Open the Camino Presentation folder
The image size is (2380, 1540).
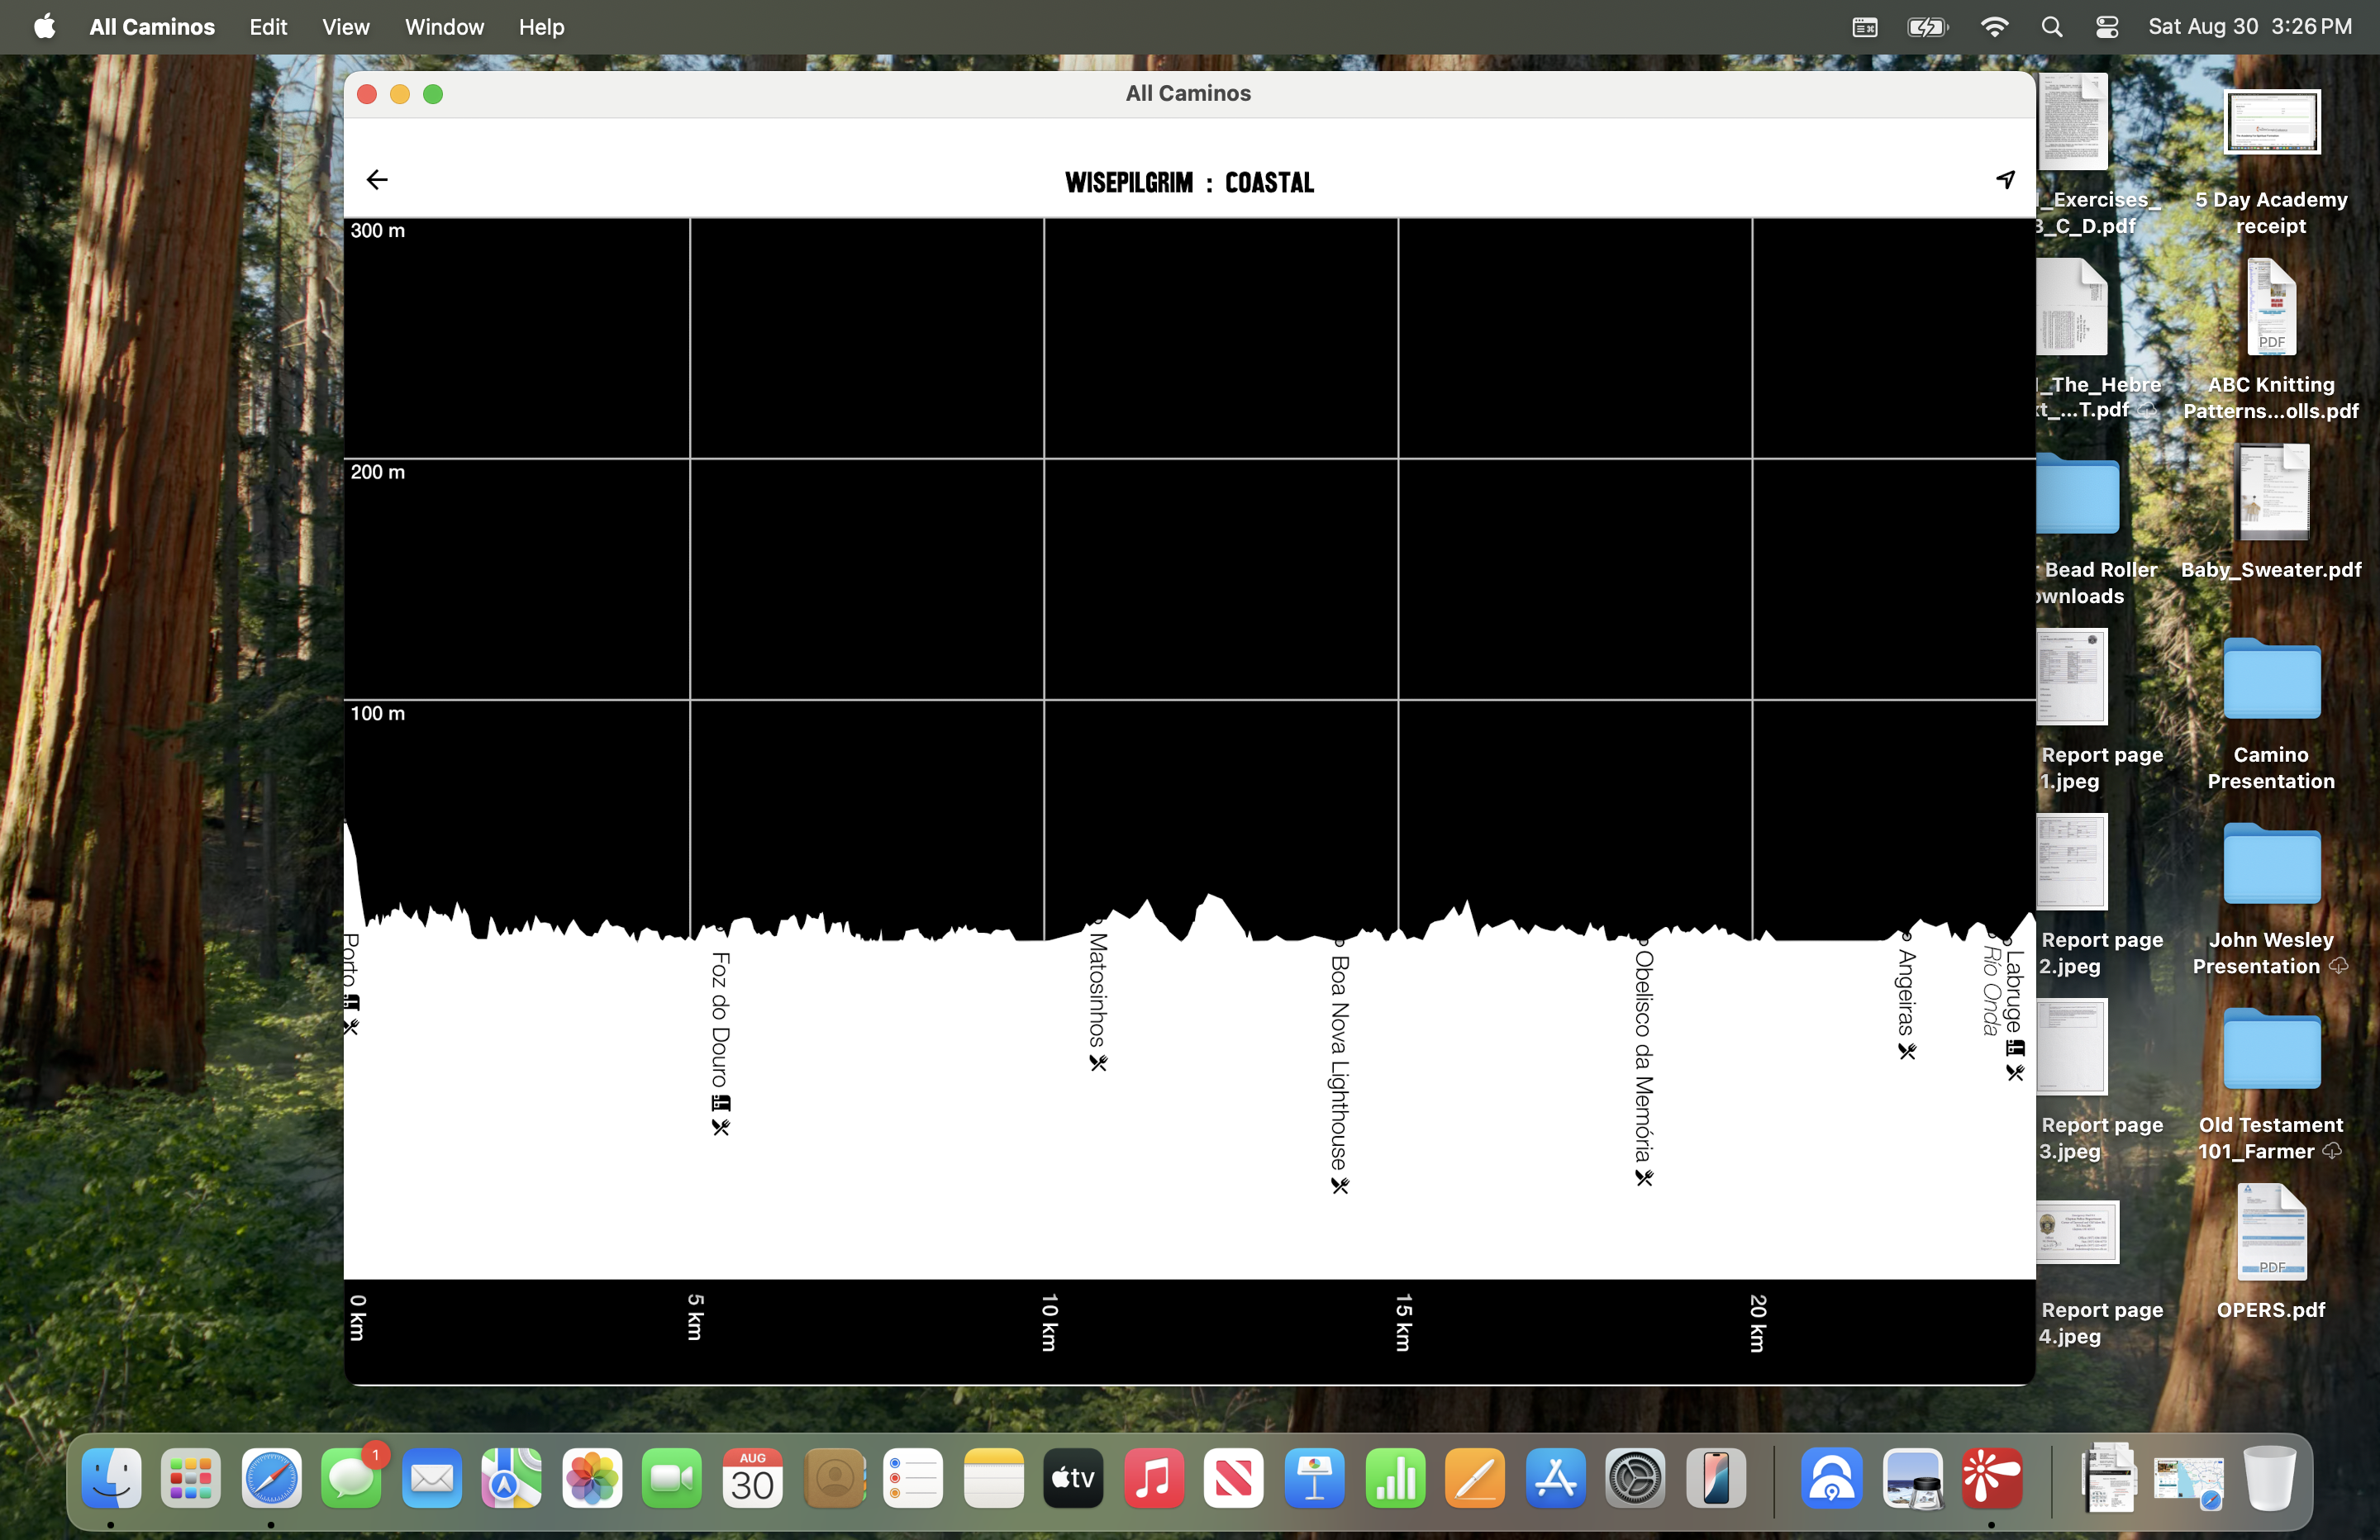pyautogui.click(x=2271, y=680)
